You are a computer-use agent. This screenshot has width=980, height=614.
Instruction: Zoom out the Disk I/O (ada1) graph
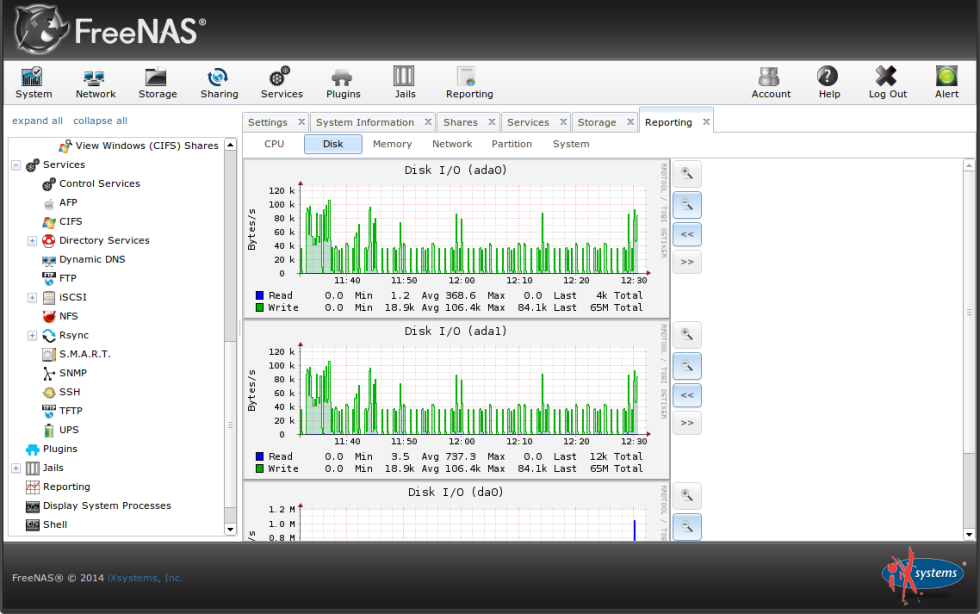click(x=687, y=365)
